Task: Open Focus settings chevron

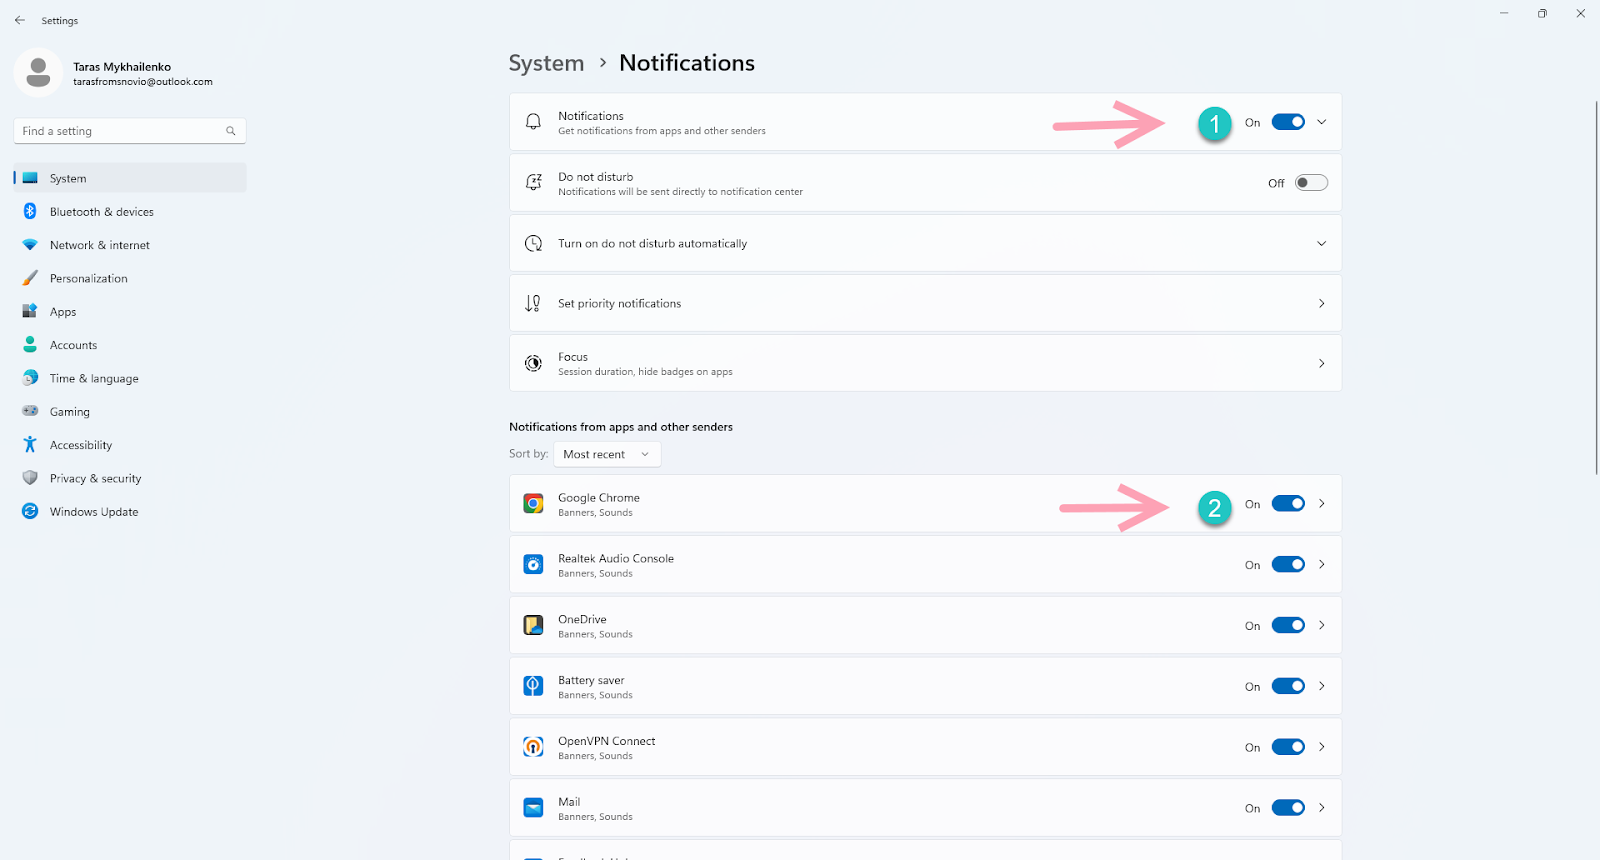Action: pos(1322,363)
